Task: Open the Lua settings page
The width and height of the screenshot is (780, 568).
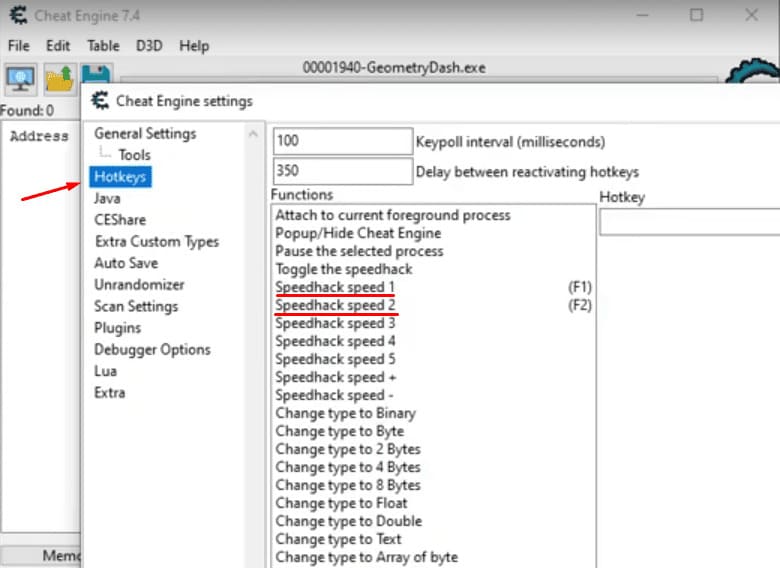Action: point(105,371)
